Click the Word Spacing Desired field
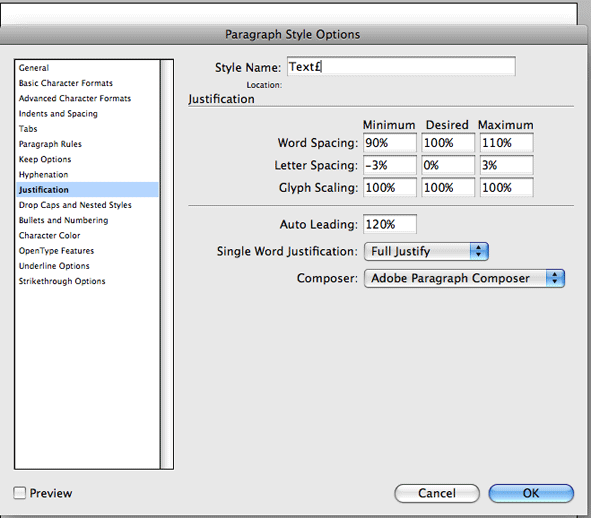Viewport: 591px width, 518px height. 448,143
